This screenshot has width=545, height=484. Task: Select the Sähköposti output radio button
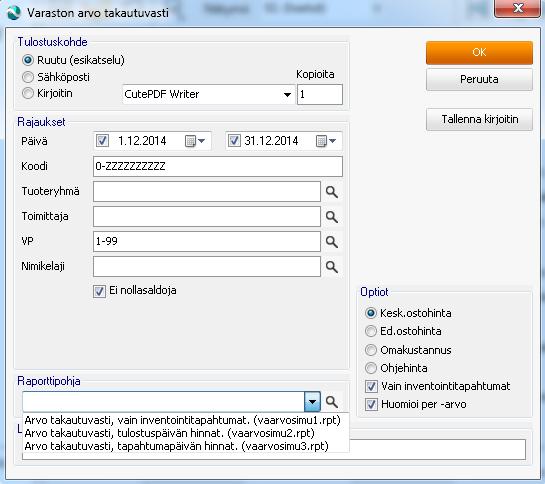coord(28,77)
